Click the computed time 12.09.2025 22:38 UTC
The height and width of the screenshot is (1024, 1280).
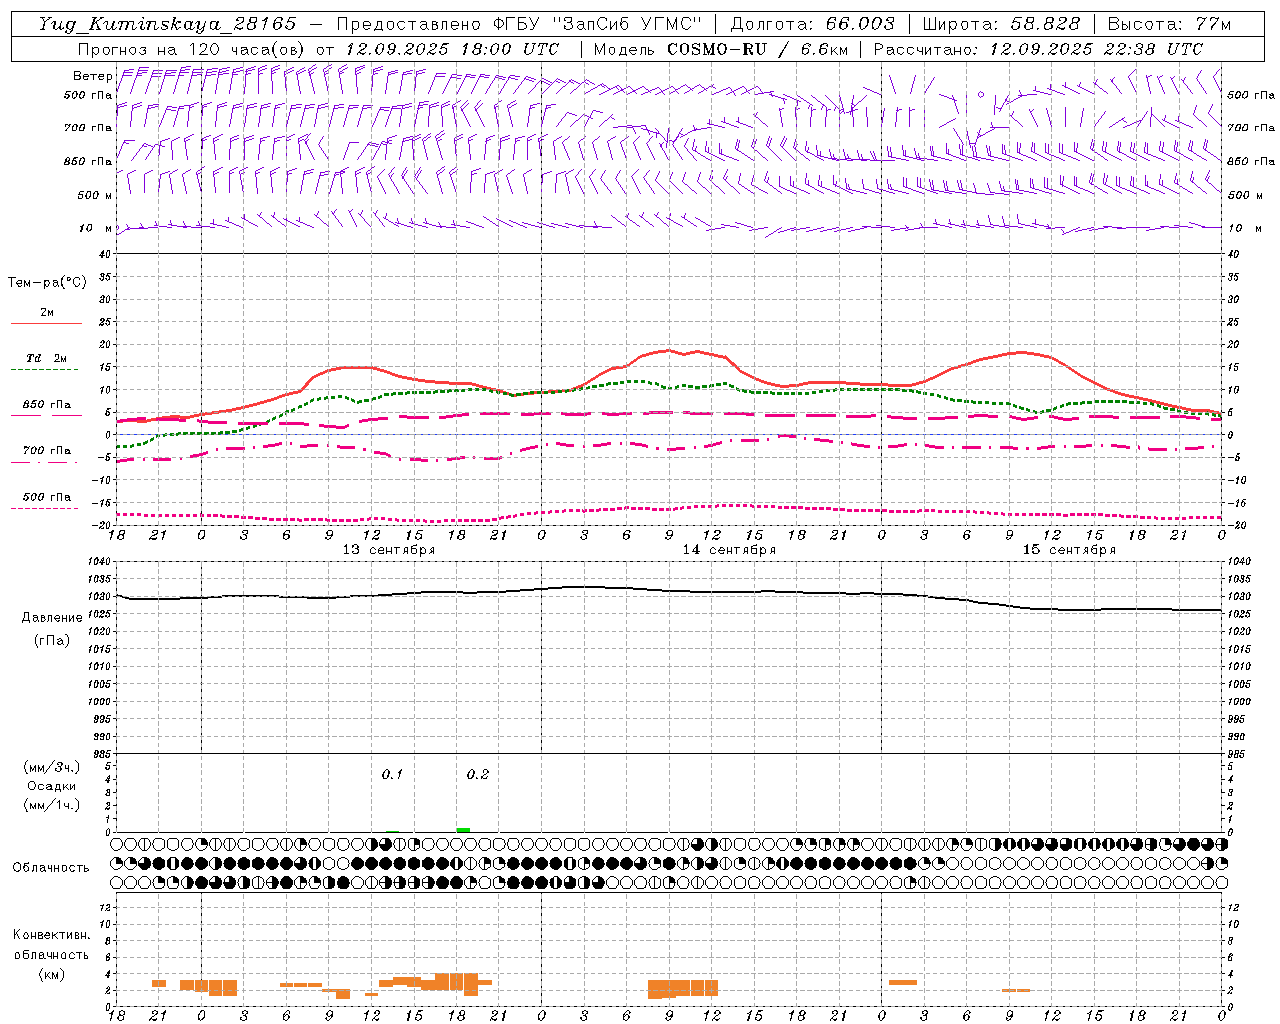pyautogui.click(x=1096, y=49)
